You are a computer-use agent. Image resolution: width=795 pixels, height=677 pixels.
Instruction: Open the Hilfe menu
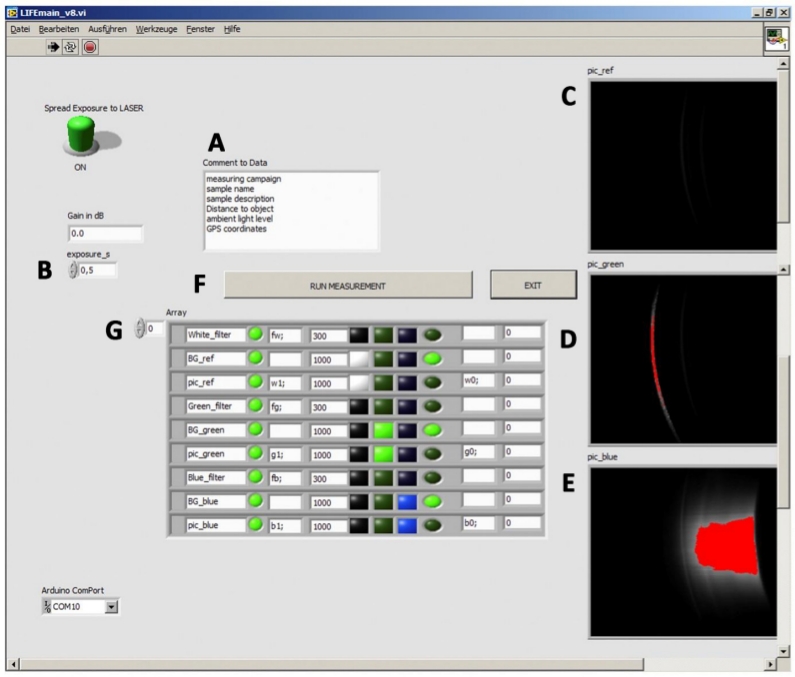(x=232, y=29)
